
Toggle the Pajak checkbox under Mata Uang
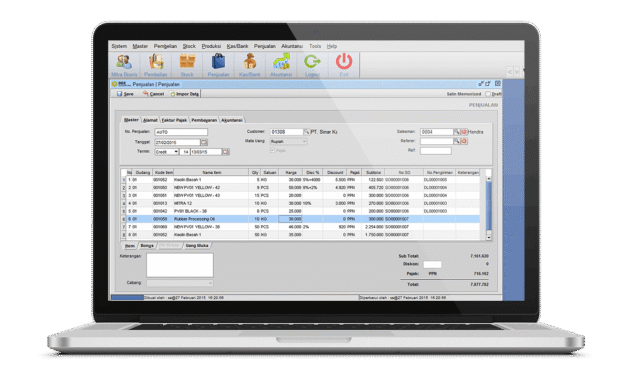(272, 150)
